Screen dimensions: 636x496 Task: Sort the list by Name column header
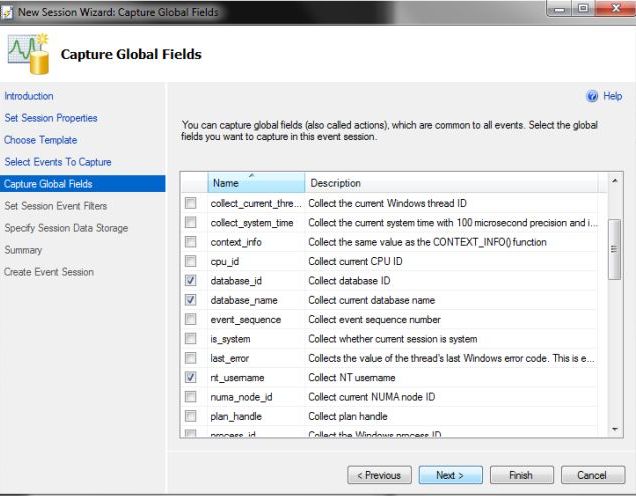254,183
